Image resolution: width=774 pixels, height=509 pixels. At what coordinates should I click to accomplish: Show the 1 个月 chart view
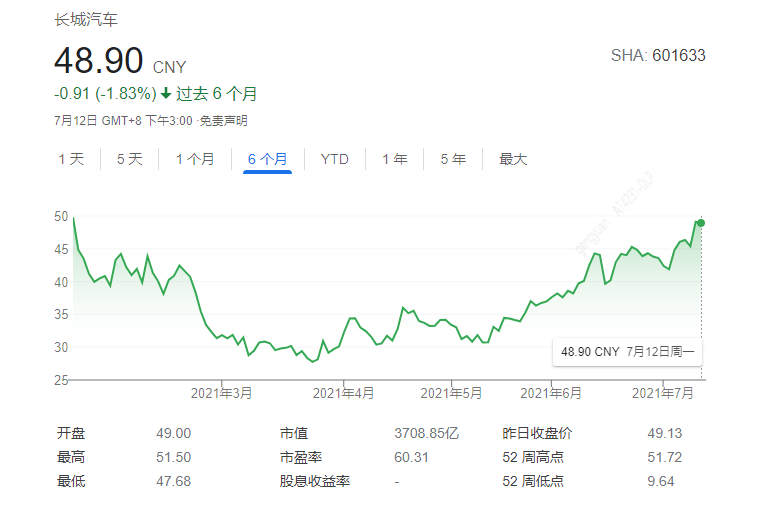(x=195, y=159)
